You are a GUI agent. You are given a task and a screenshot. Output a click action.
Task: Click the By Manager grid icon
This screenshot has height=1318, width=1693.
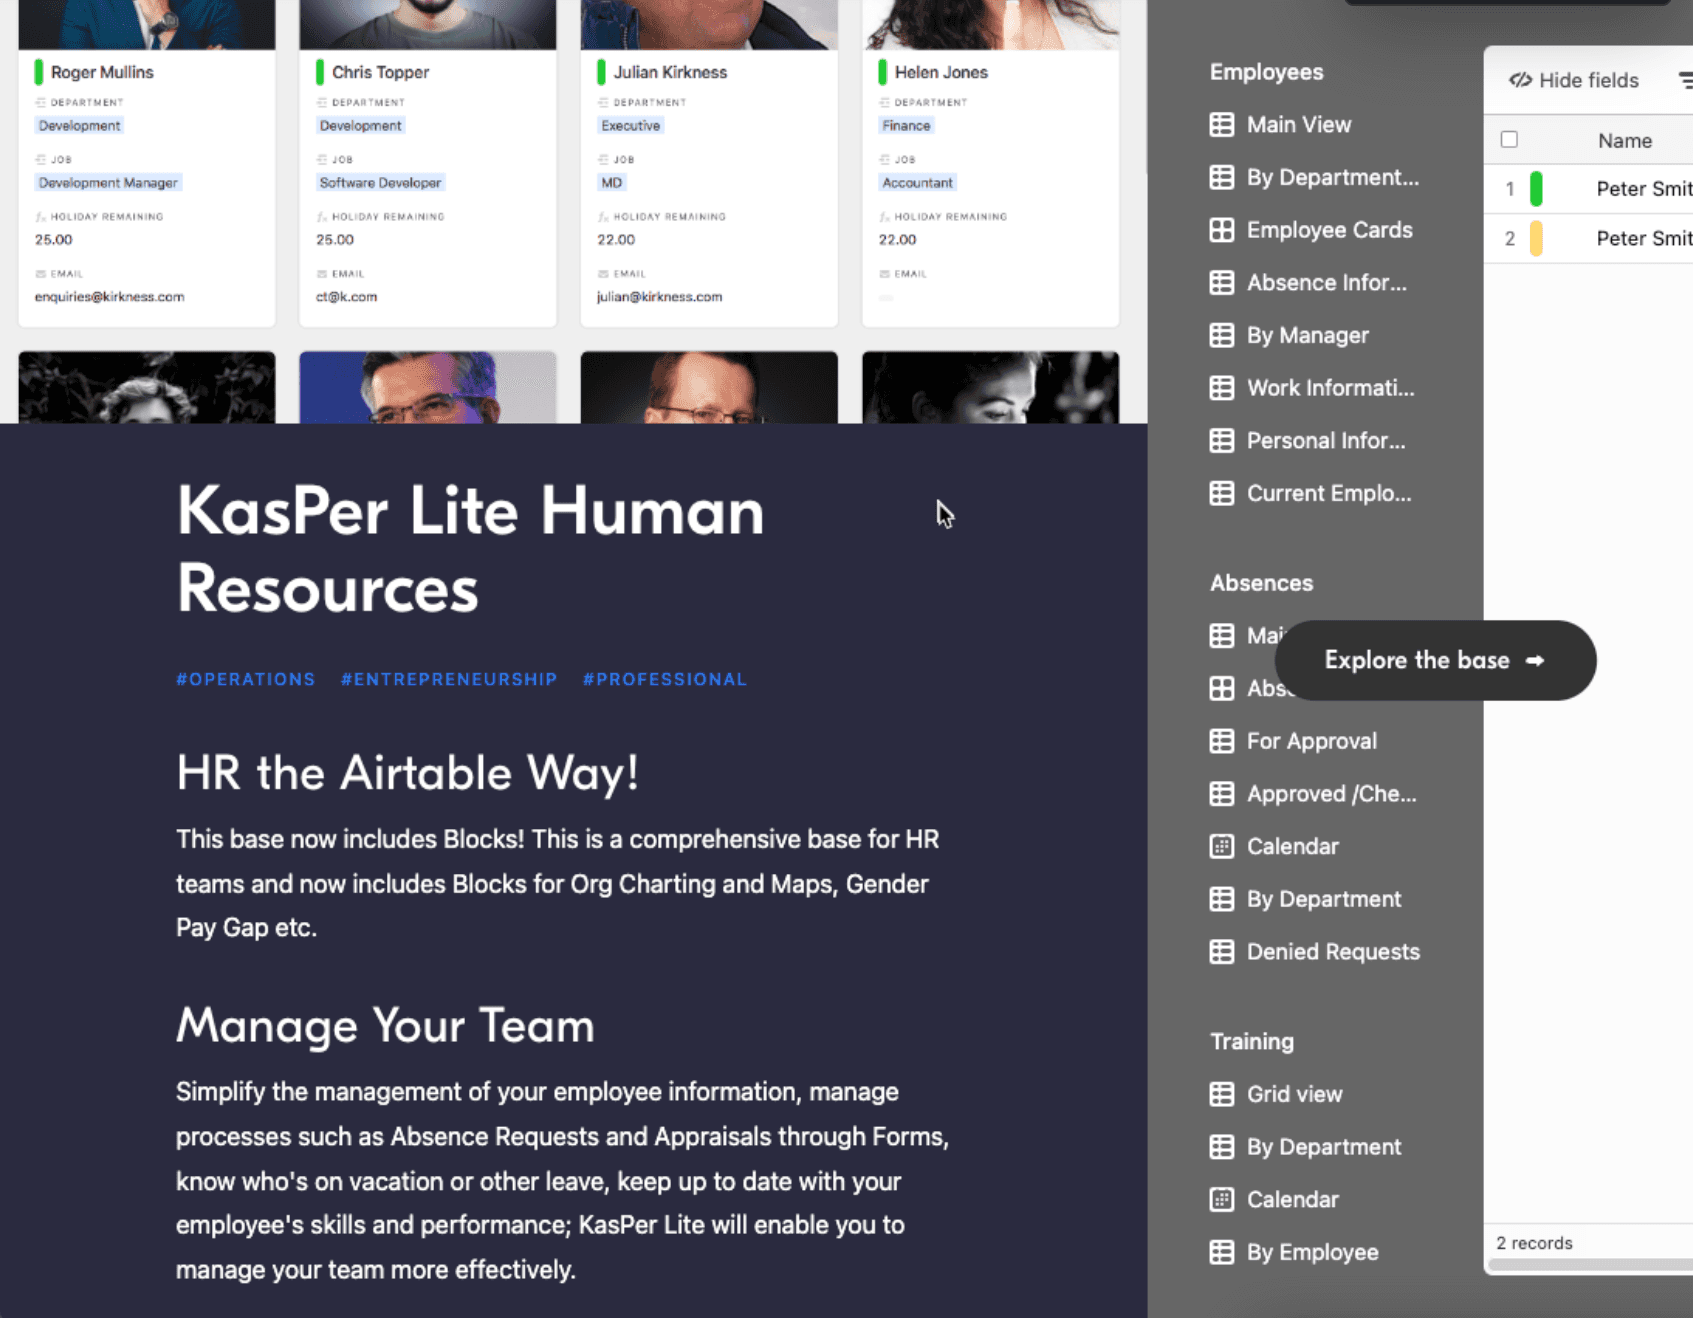[1221, 336]
